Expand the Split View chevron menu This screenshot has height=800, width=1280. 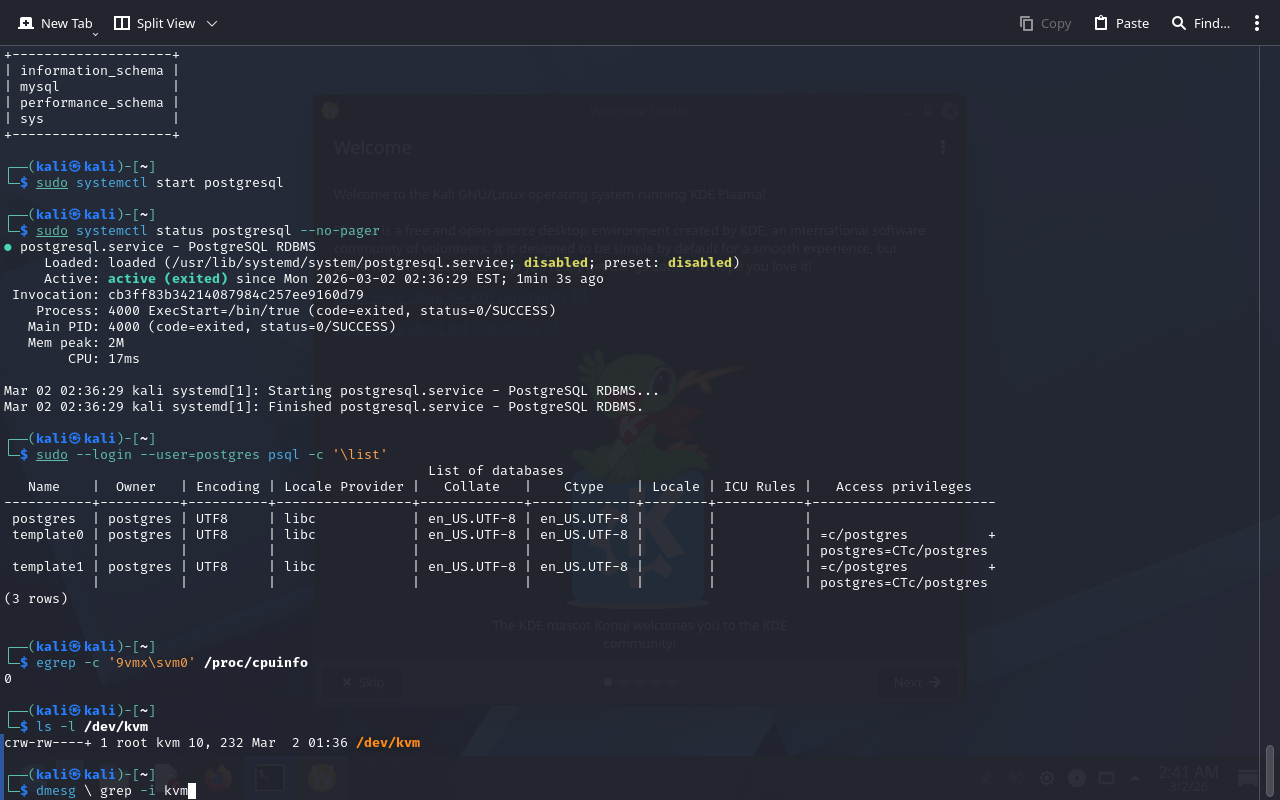coord(212,23)
